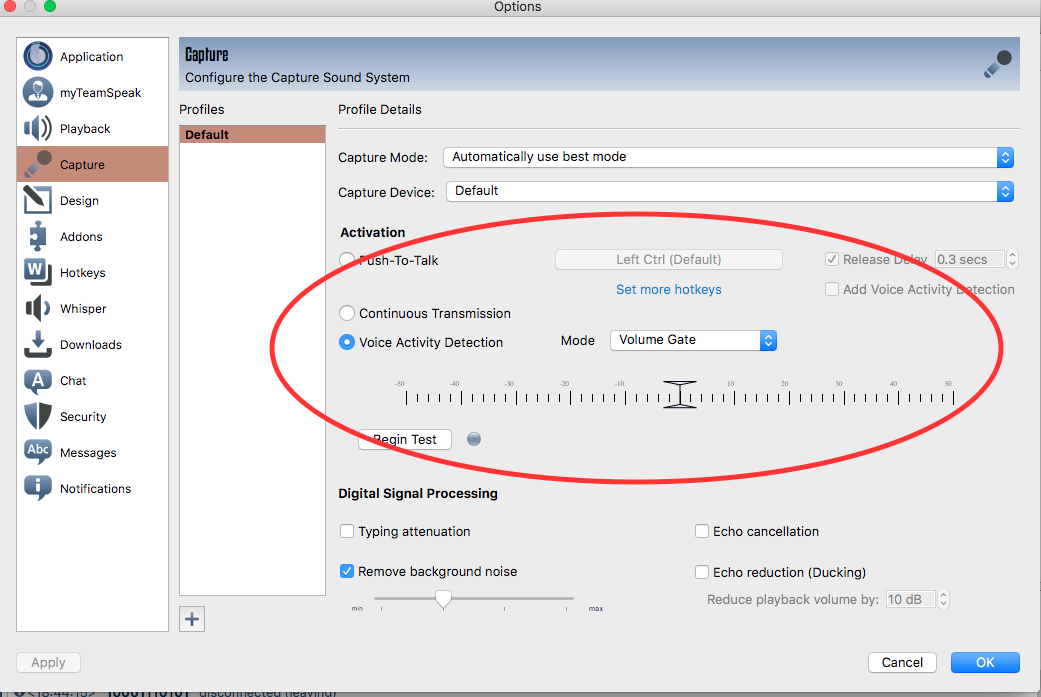Viewport: 1041px width, 697px height.
Task: Select the Design paintbrush icon
Action: tap(37, 200)
